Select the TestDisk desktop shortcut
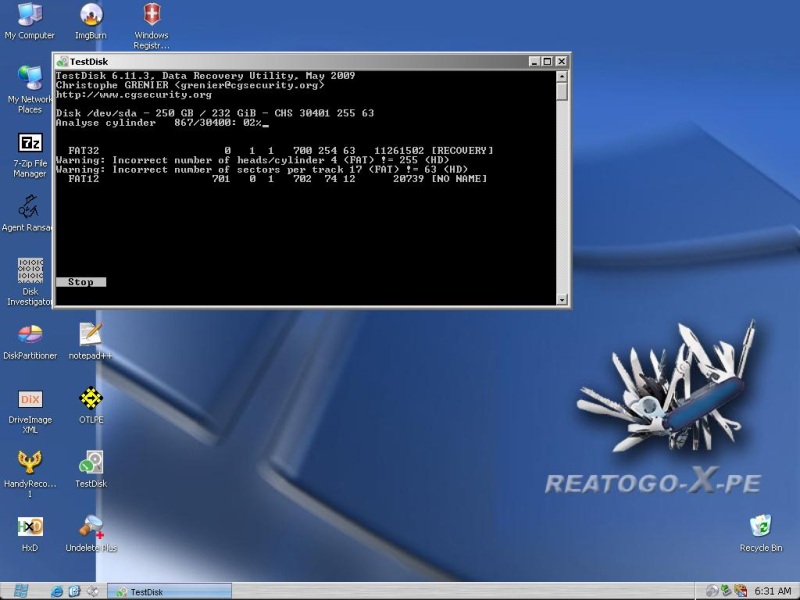Image resolution: width=800 pixels, height=600 pixels. (91, 469)
